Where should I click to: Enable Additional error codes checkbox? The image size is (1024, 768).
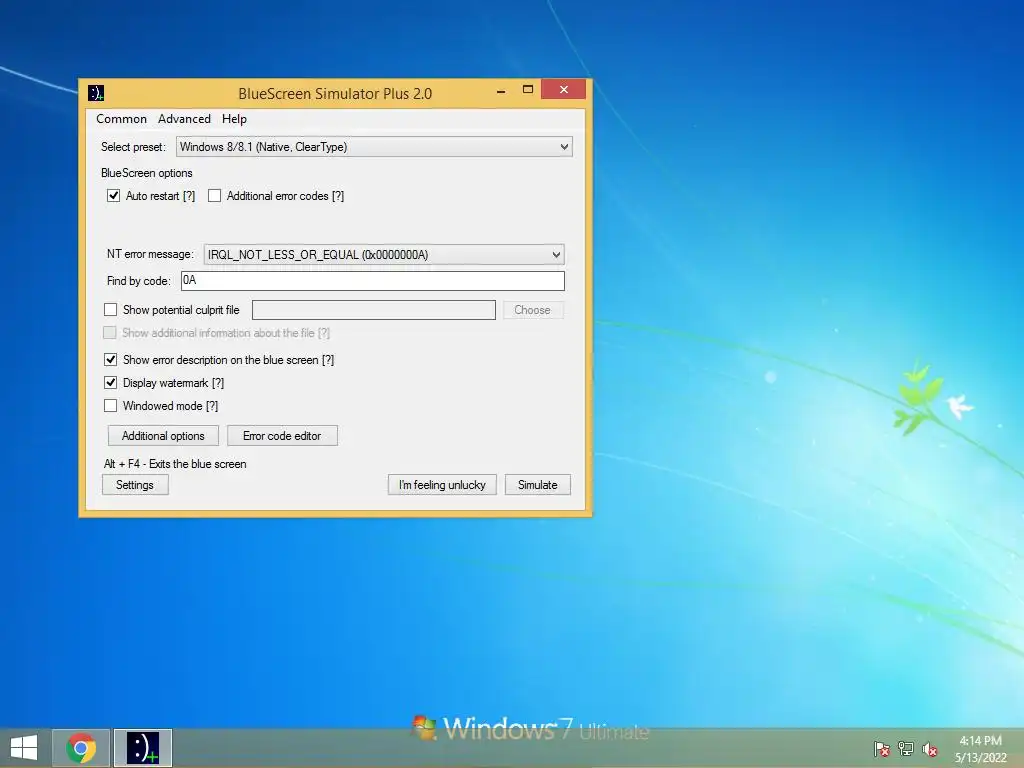pos(214,196)
